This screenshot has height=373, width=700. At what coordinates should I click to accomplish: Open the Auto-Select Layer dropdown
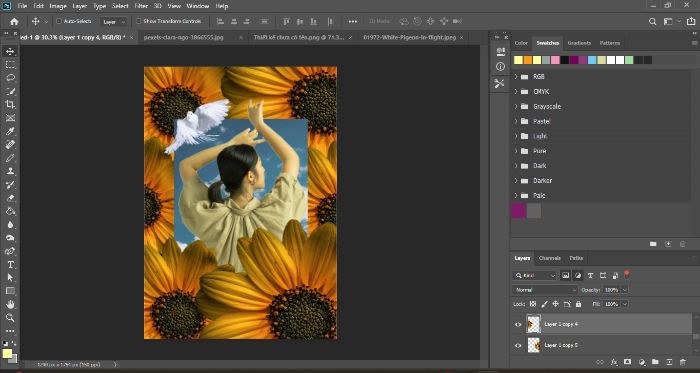113,22
